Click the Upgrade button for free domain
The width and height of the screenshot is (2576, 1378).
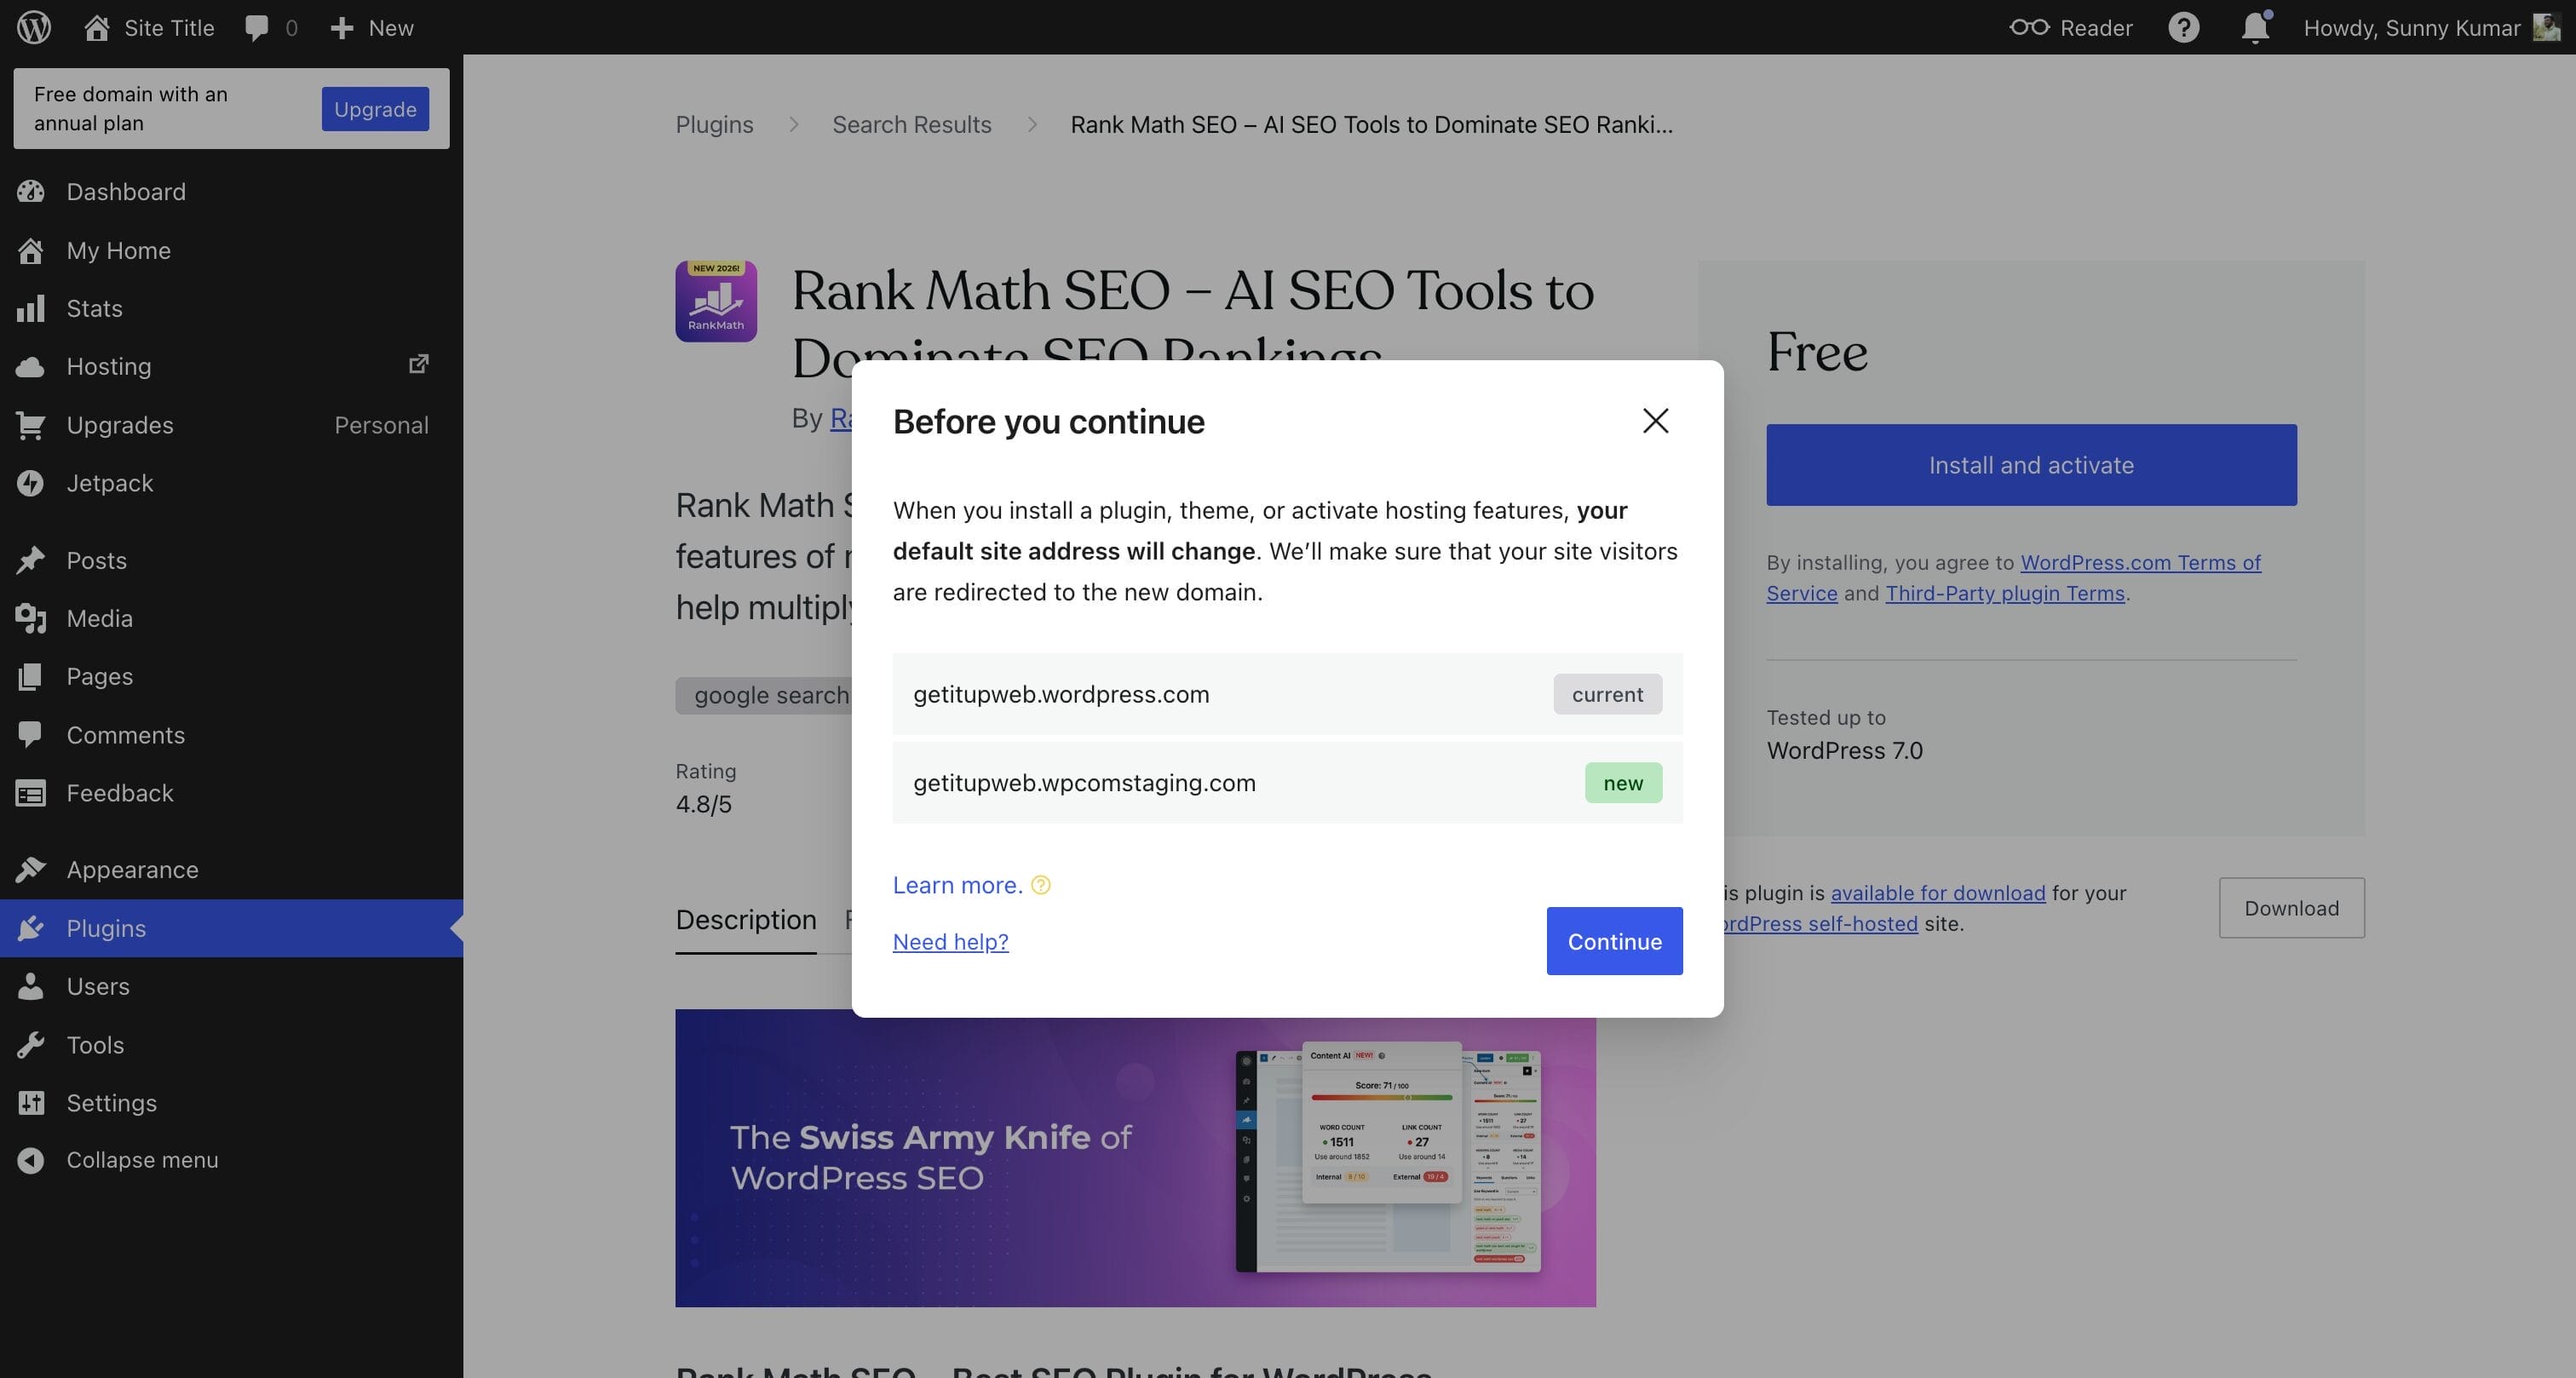click(x=375, y=108)
